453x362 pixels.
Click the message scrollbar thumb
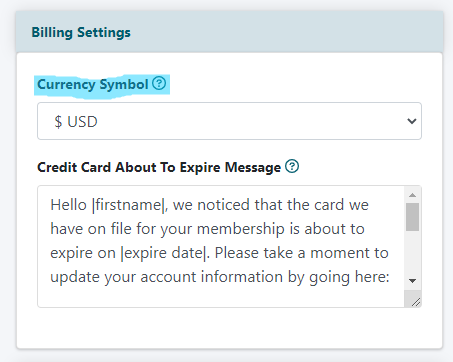(x=413, y=217)
